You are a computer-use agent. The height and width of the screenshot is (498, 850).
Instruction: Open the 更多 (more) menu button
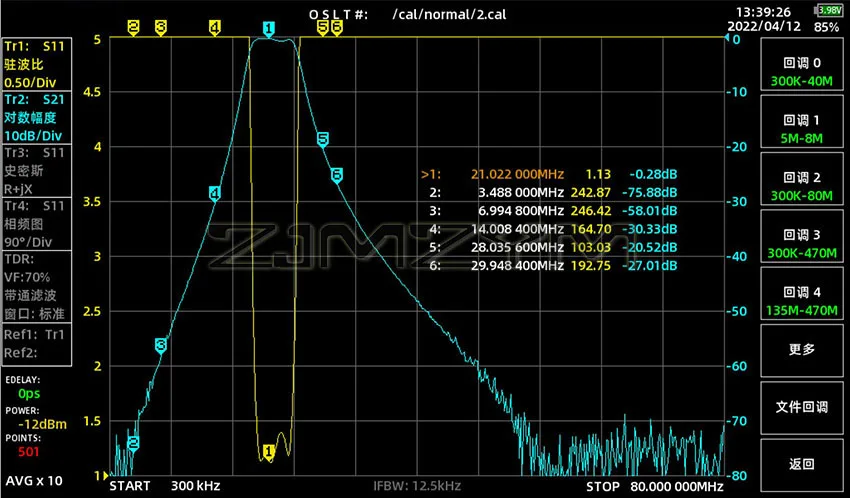click(802, 350)
